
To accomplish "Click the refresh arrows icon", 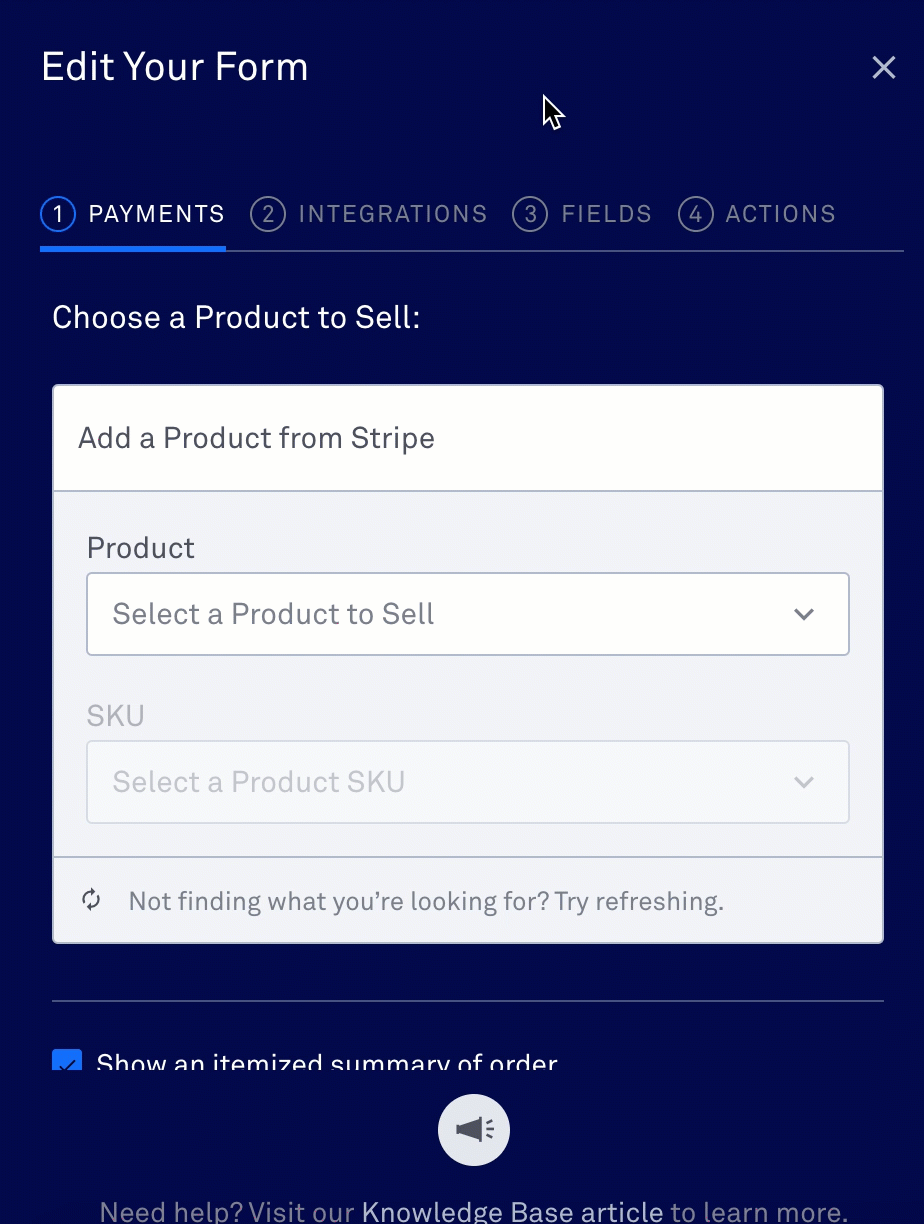I will click(91, 900).
